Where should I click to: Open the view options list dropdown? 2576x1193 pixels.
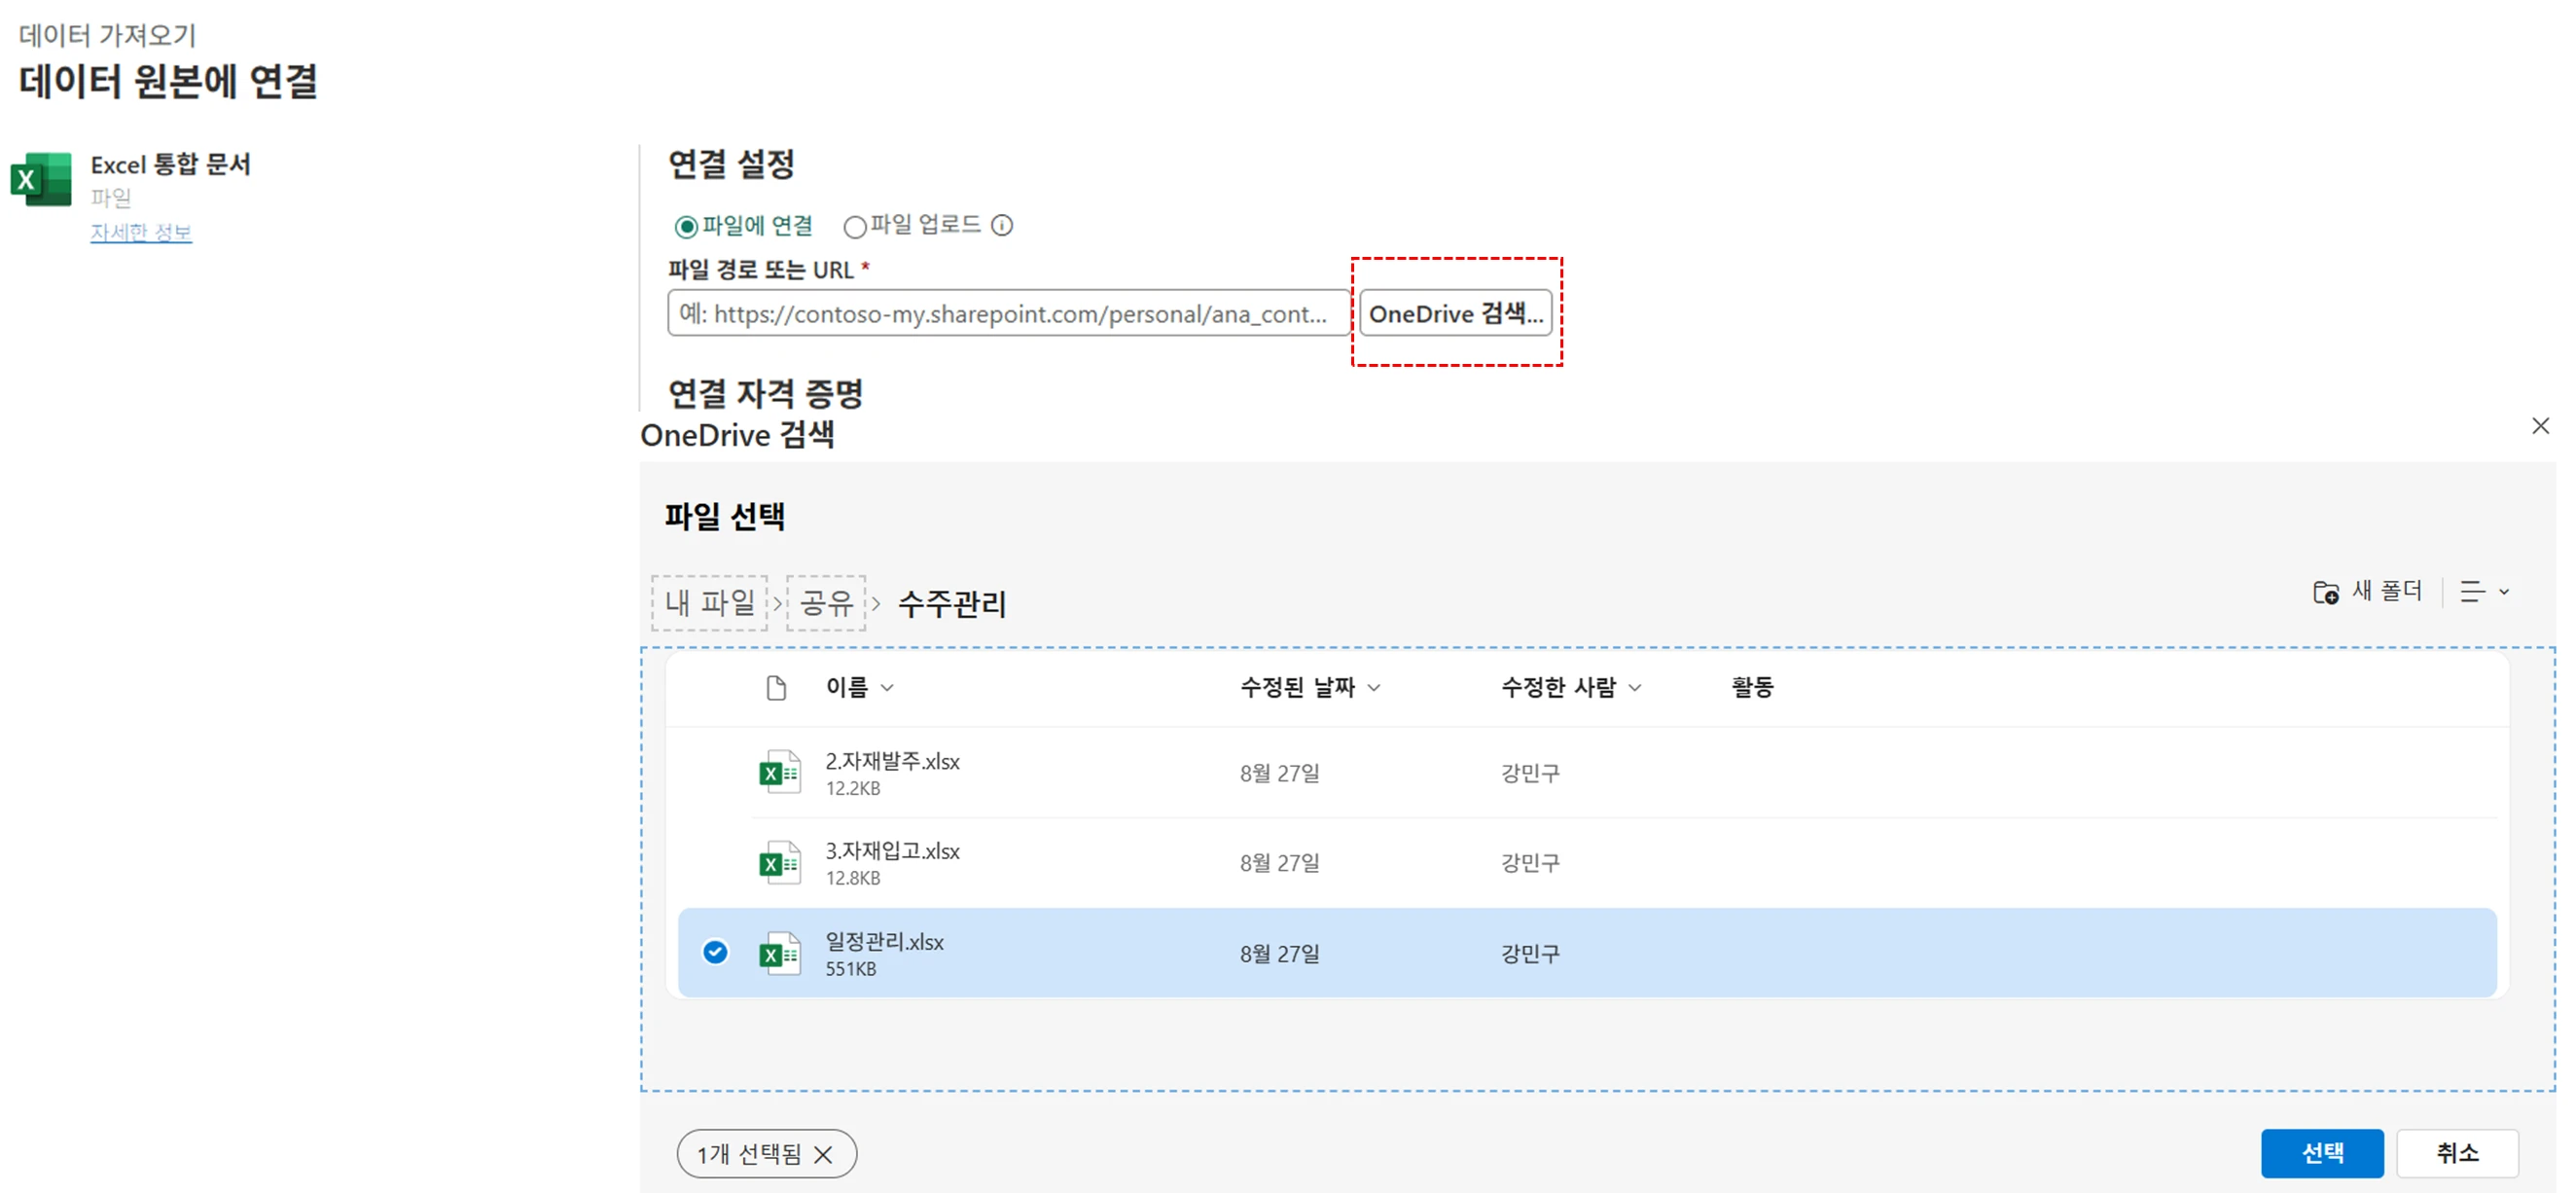(x=2484, y=592)
